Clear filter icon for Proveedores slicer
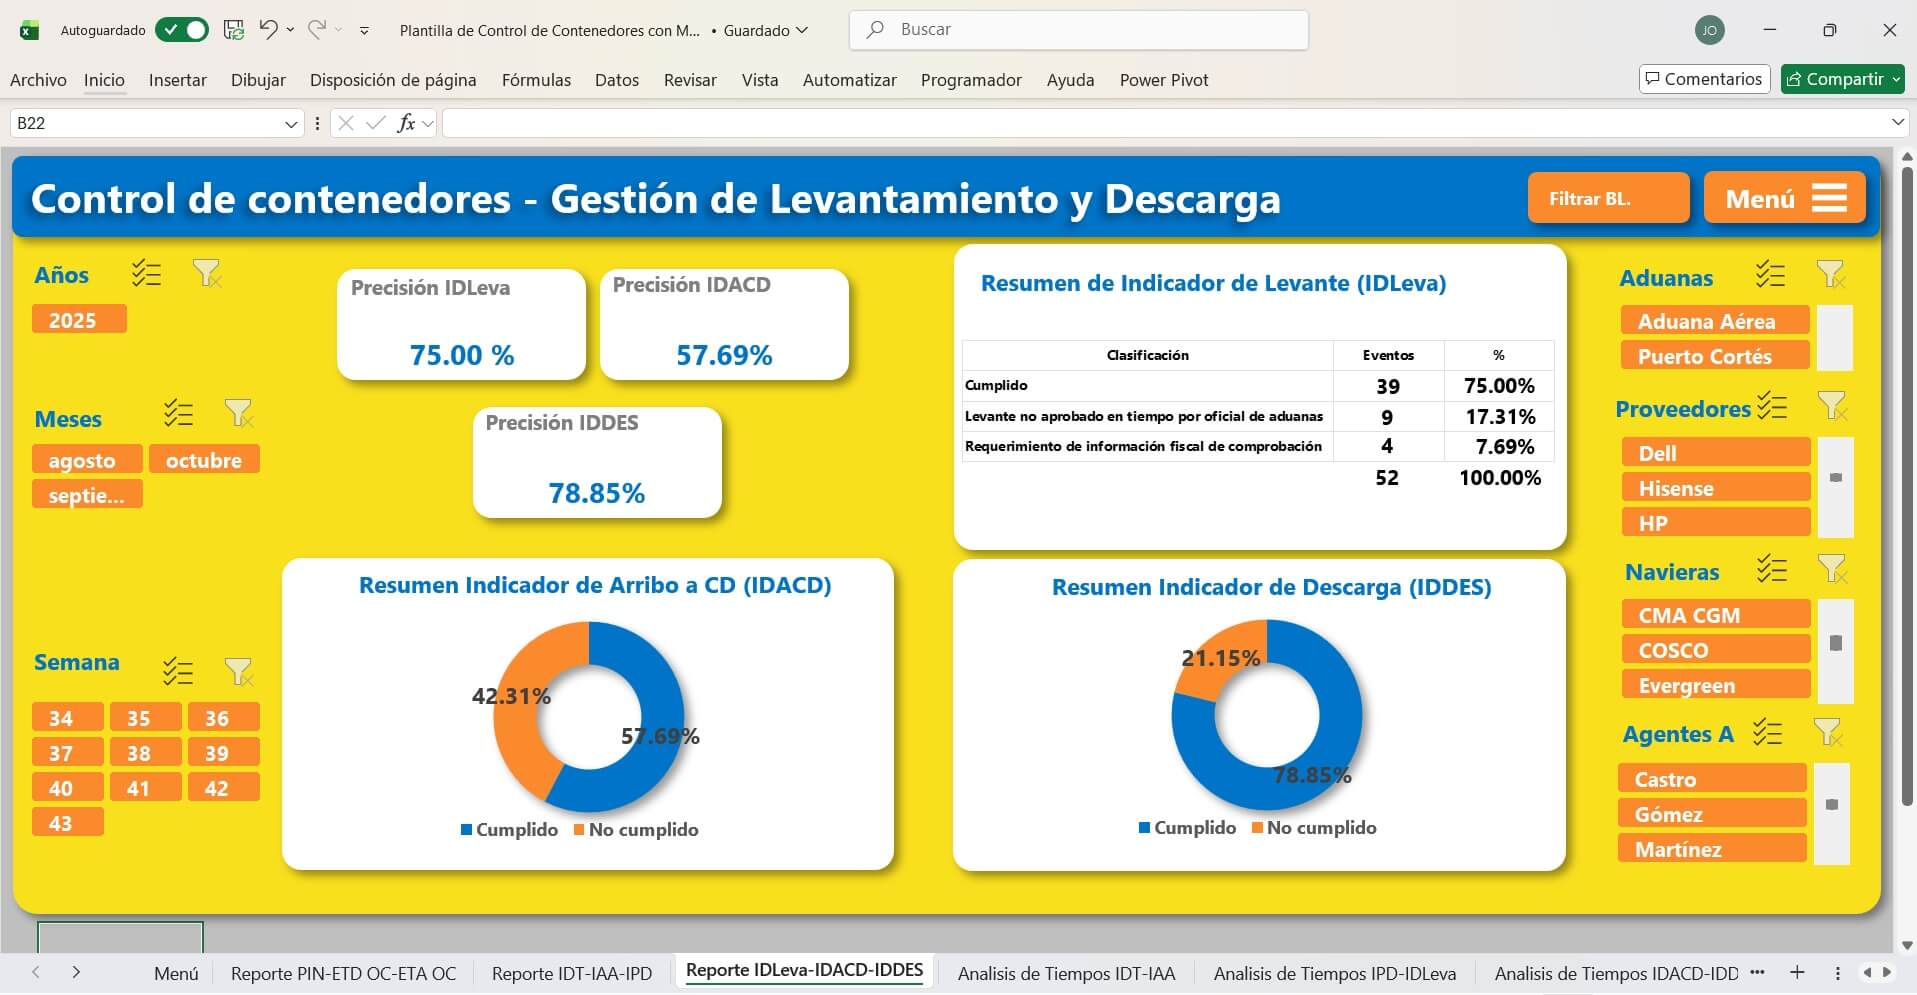Viewport: 1917px width, 995px height. [x=1832, y=405]
